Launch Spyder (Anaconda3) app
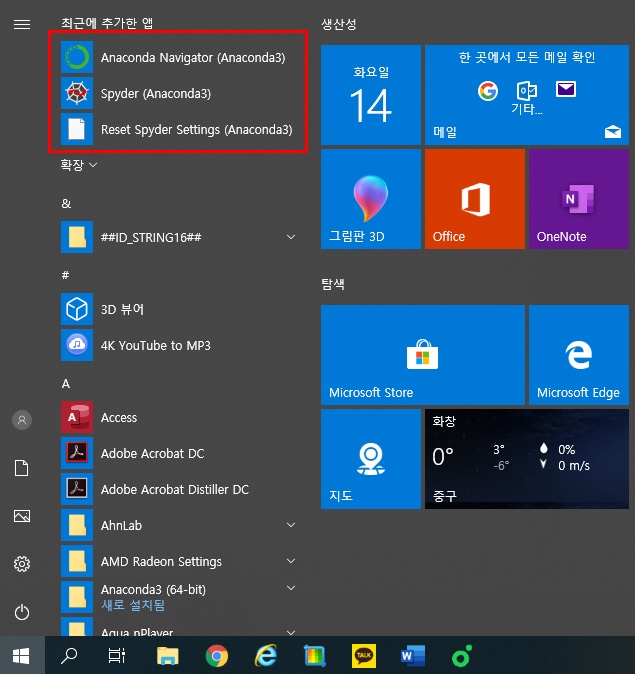The image size is (635, 674). tap(177, 93)
